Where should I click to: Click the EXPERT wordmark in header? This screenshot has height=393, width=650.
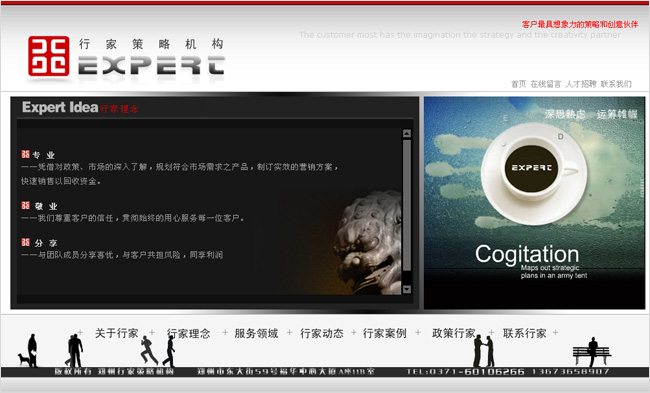[x=151, y=66]
